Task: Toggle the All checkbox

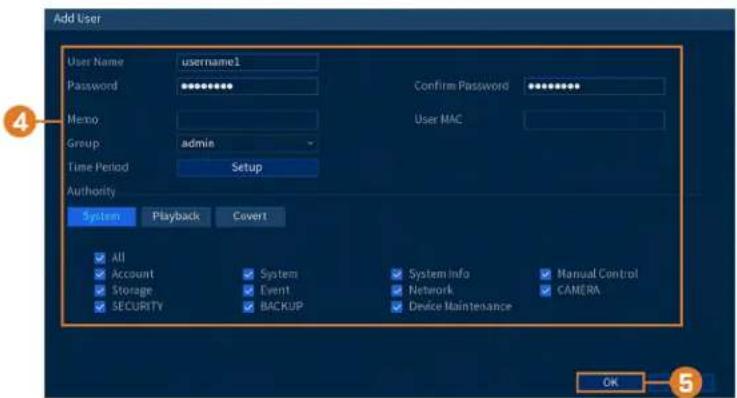Action: (x=100, y=258)
